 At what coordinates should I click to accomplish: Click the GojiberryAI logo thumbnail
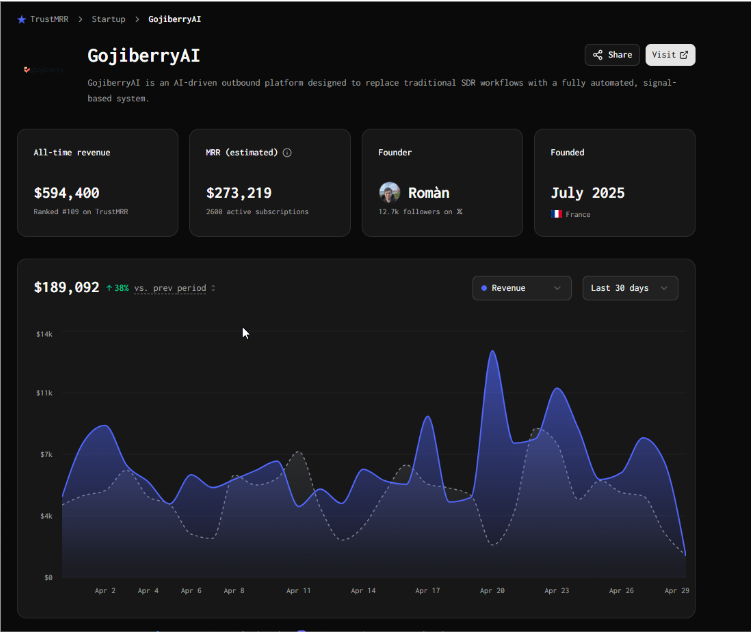44,70
